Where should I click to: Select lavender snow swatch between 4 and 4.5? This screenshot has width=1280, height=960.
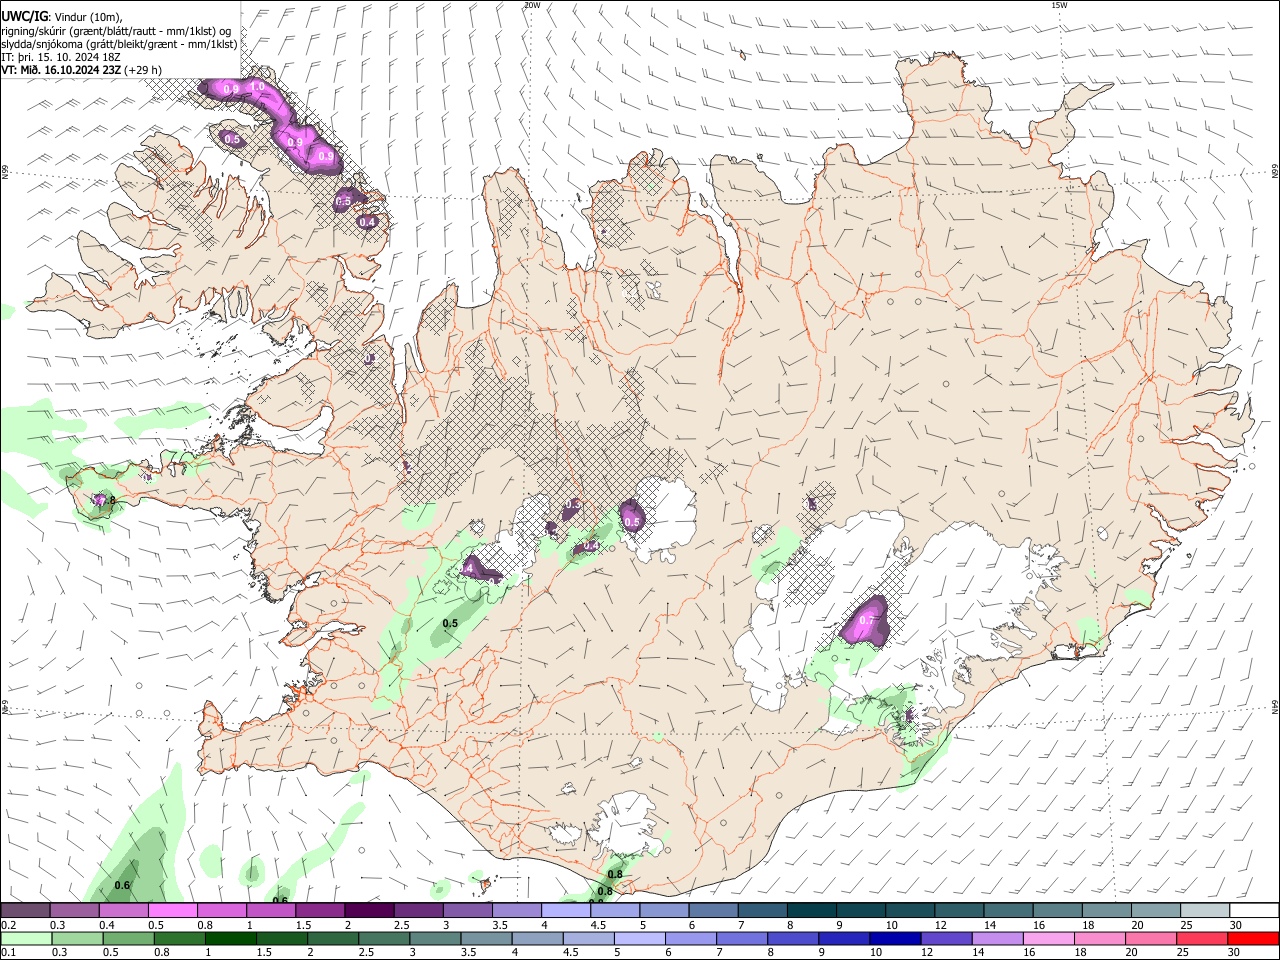(564, 910)
